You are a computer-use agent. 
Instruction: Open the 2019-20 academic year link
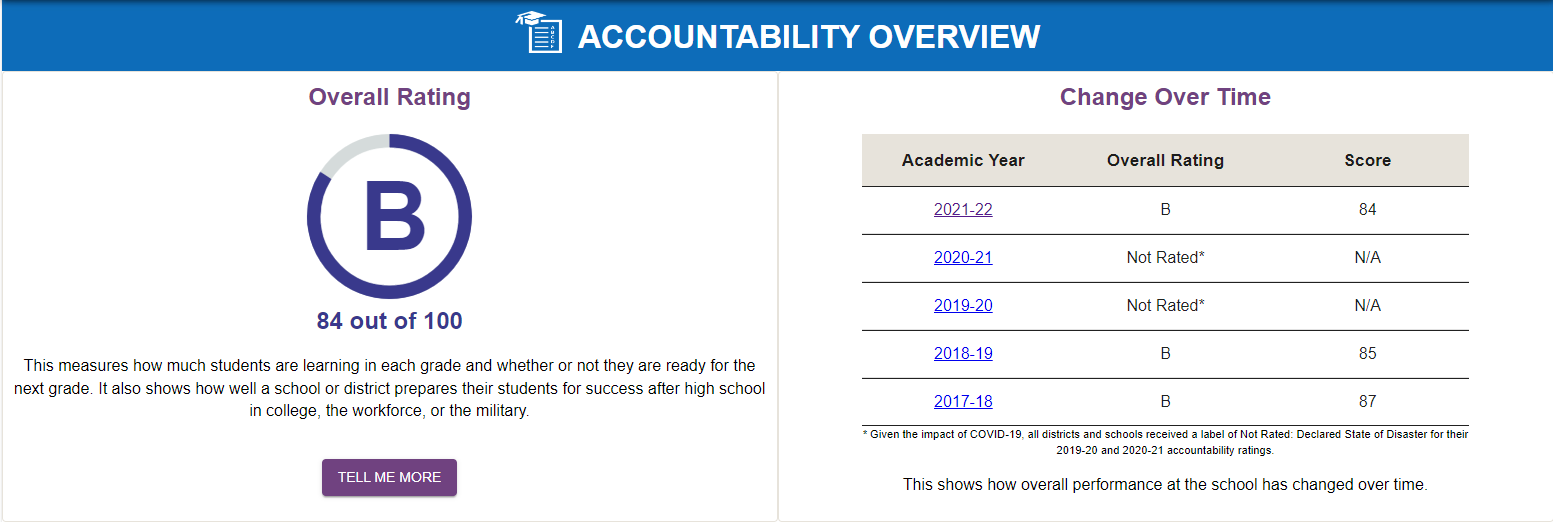click(x=963, y=306)
